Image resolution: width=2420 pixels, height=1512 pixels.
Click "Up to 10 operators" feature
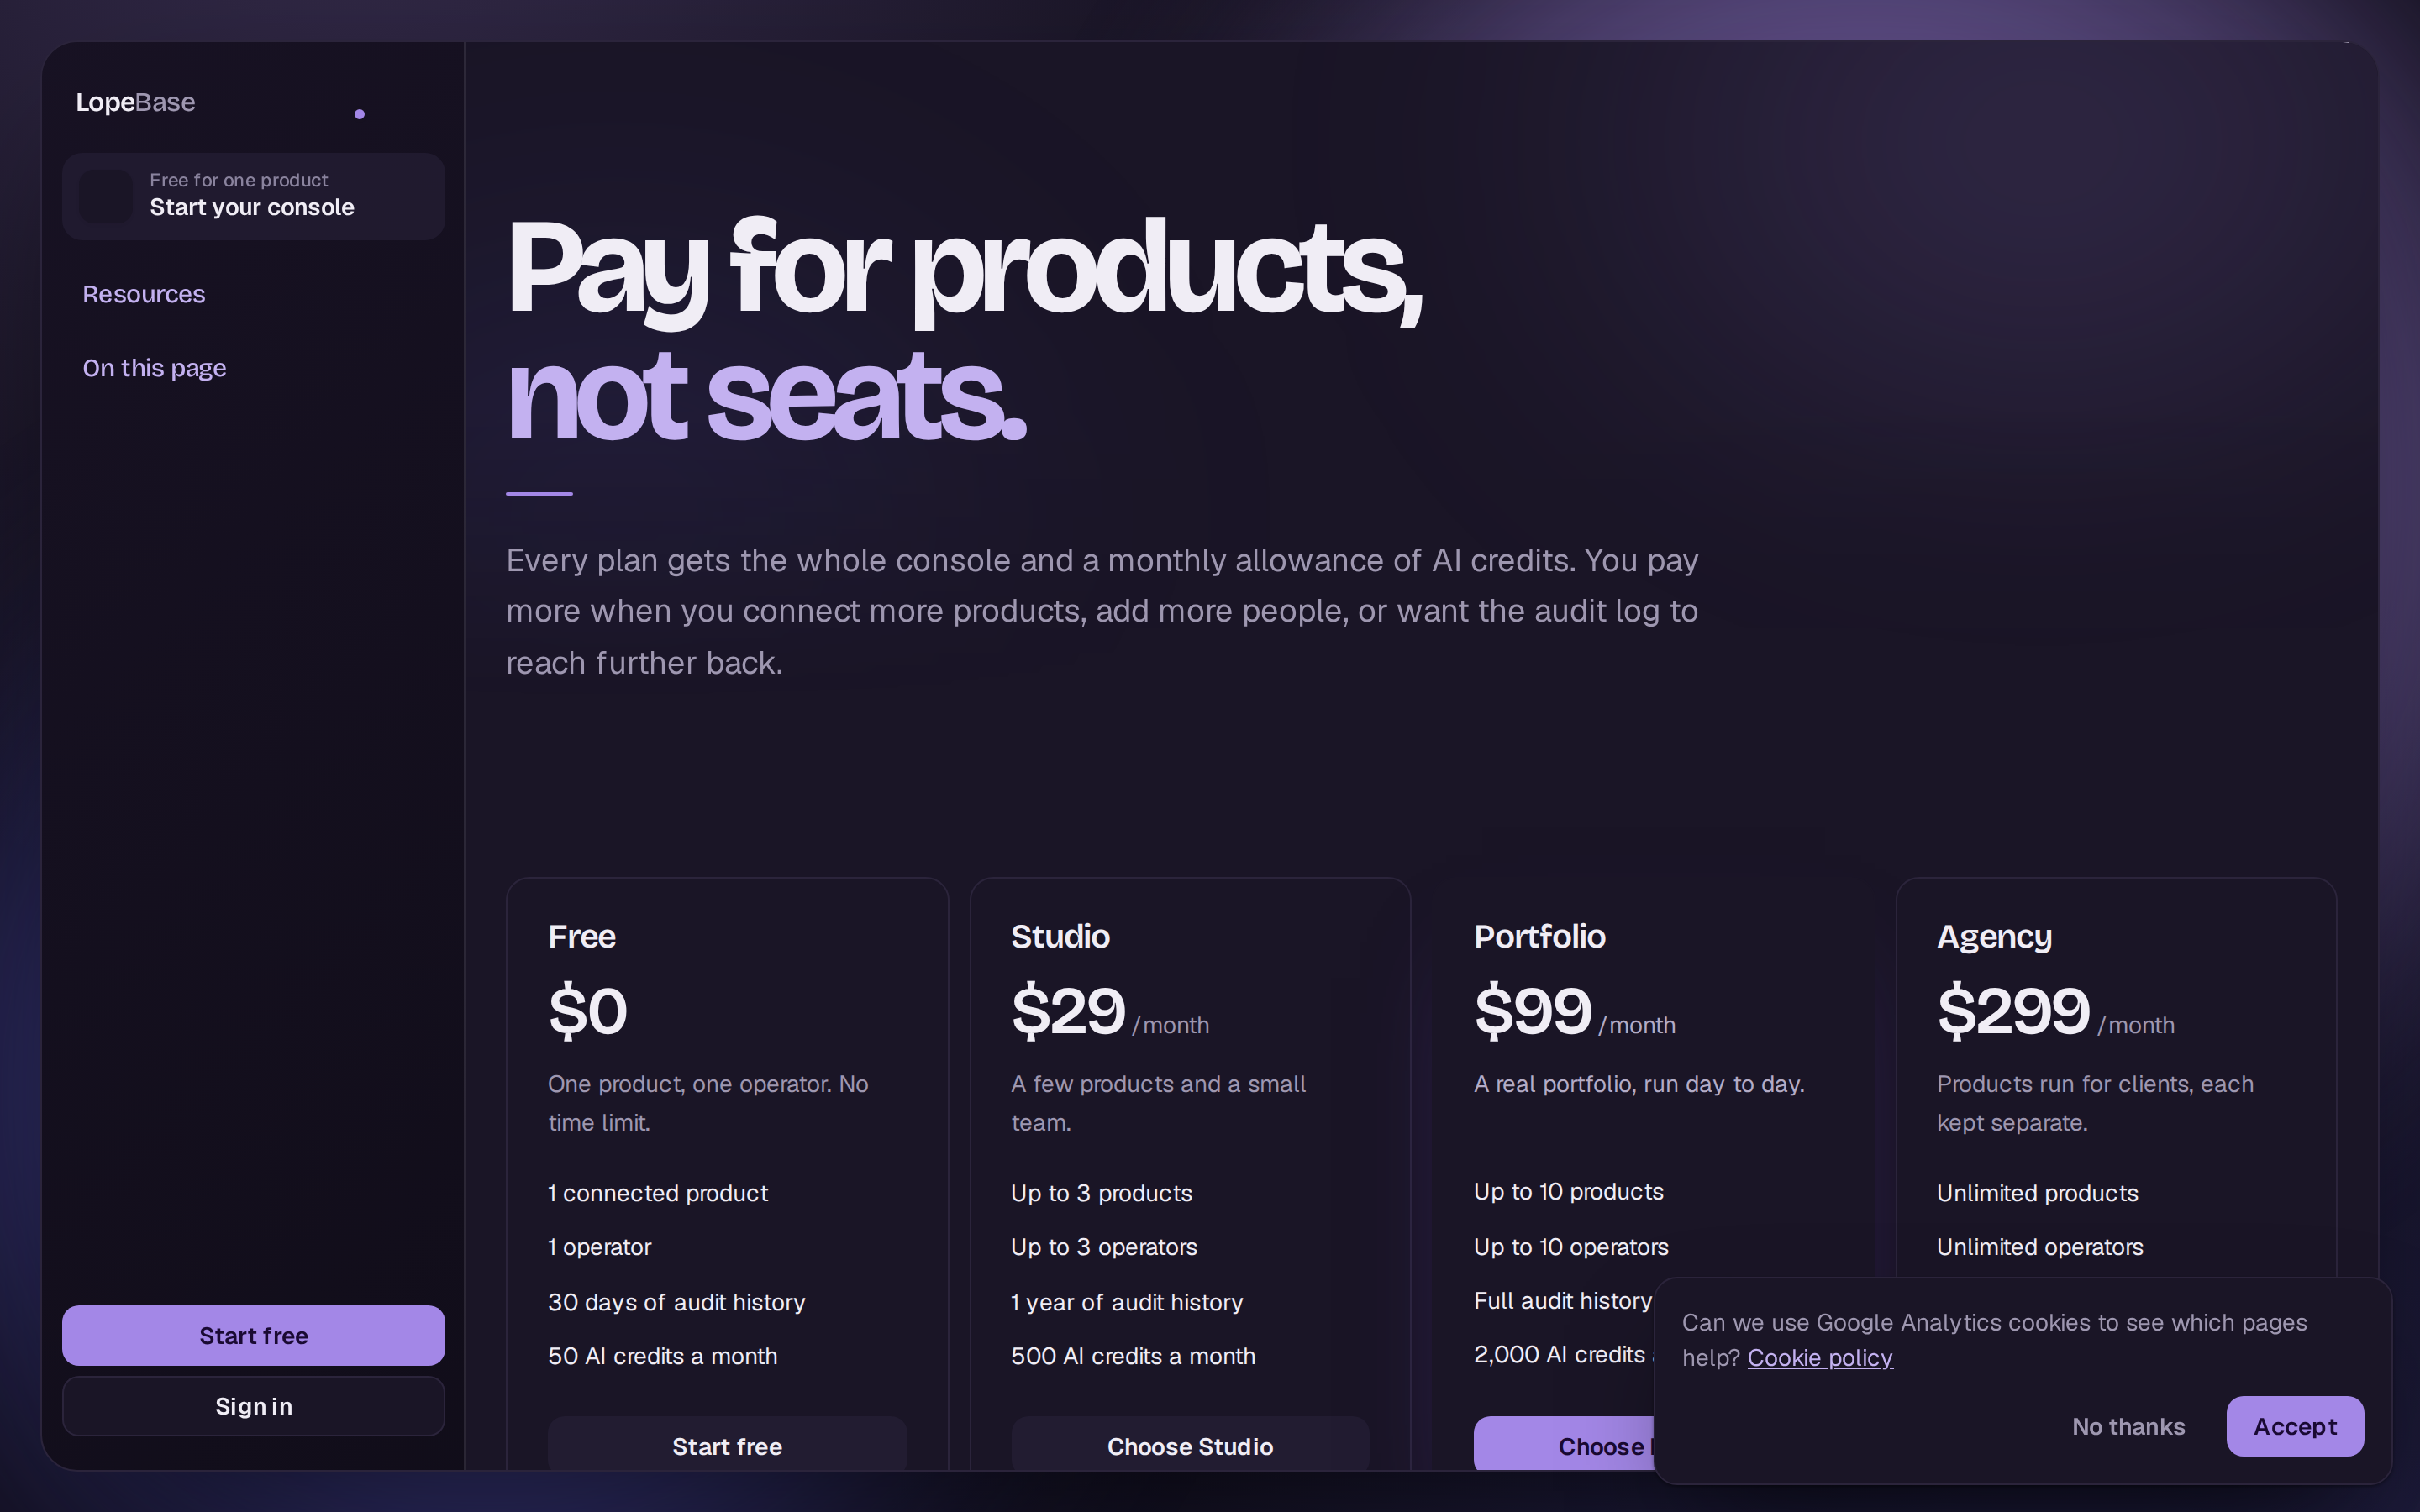point(1571,1247)
